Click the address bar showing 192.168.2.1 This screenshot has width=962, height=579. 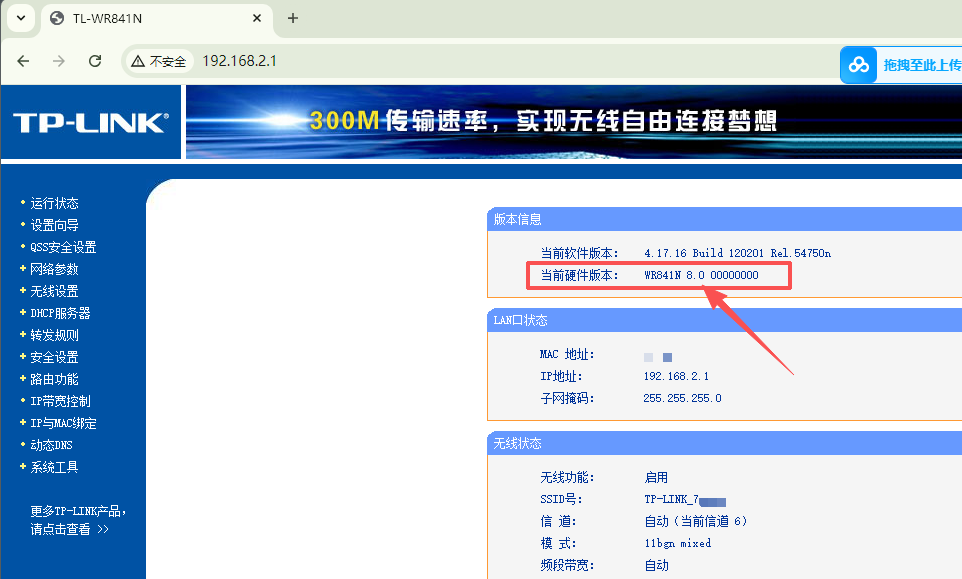click(x=239, y=61)
